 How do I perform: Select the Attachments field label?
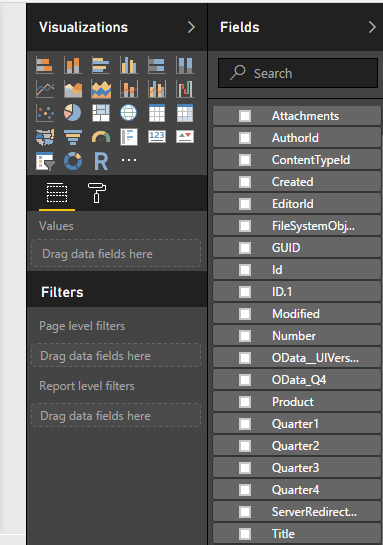[305, 116]
